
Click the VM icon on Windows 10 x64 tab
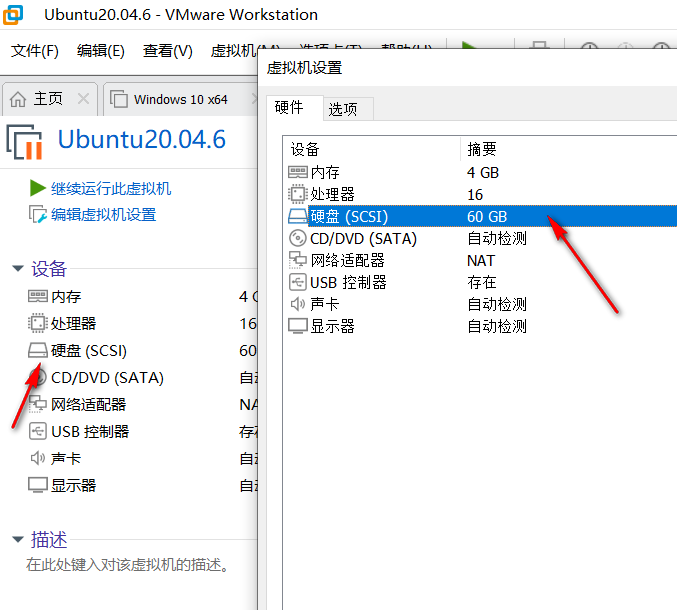(119, 99)
